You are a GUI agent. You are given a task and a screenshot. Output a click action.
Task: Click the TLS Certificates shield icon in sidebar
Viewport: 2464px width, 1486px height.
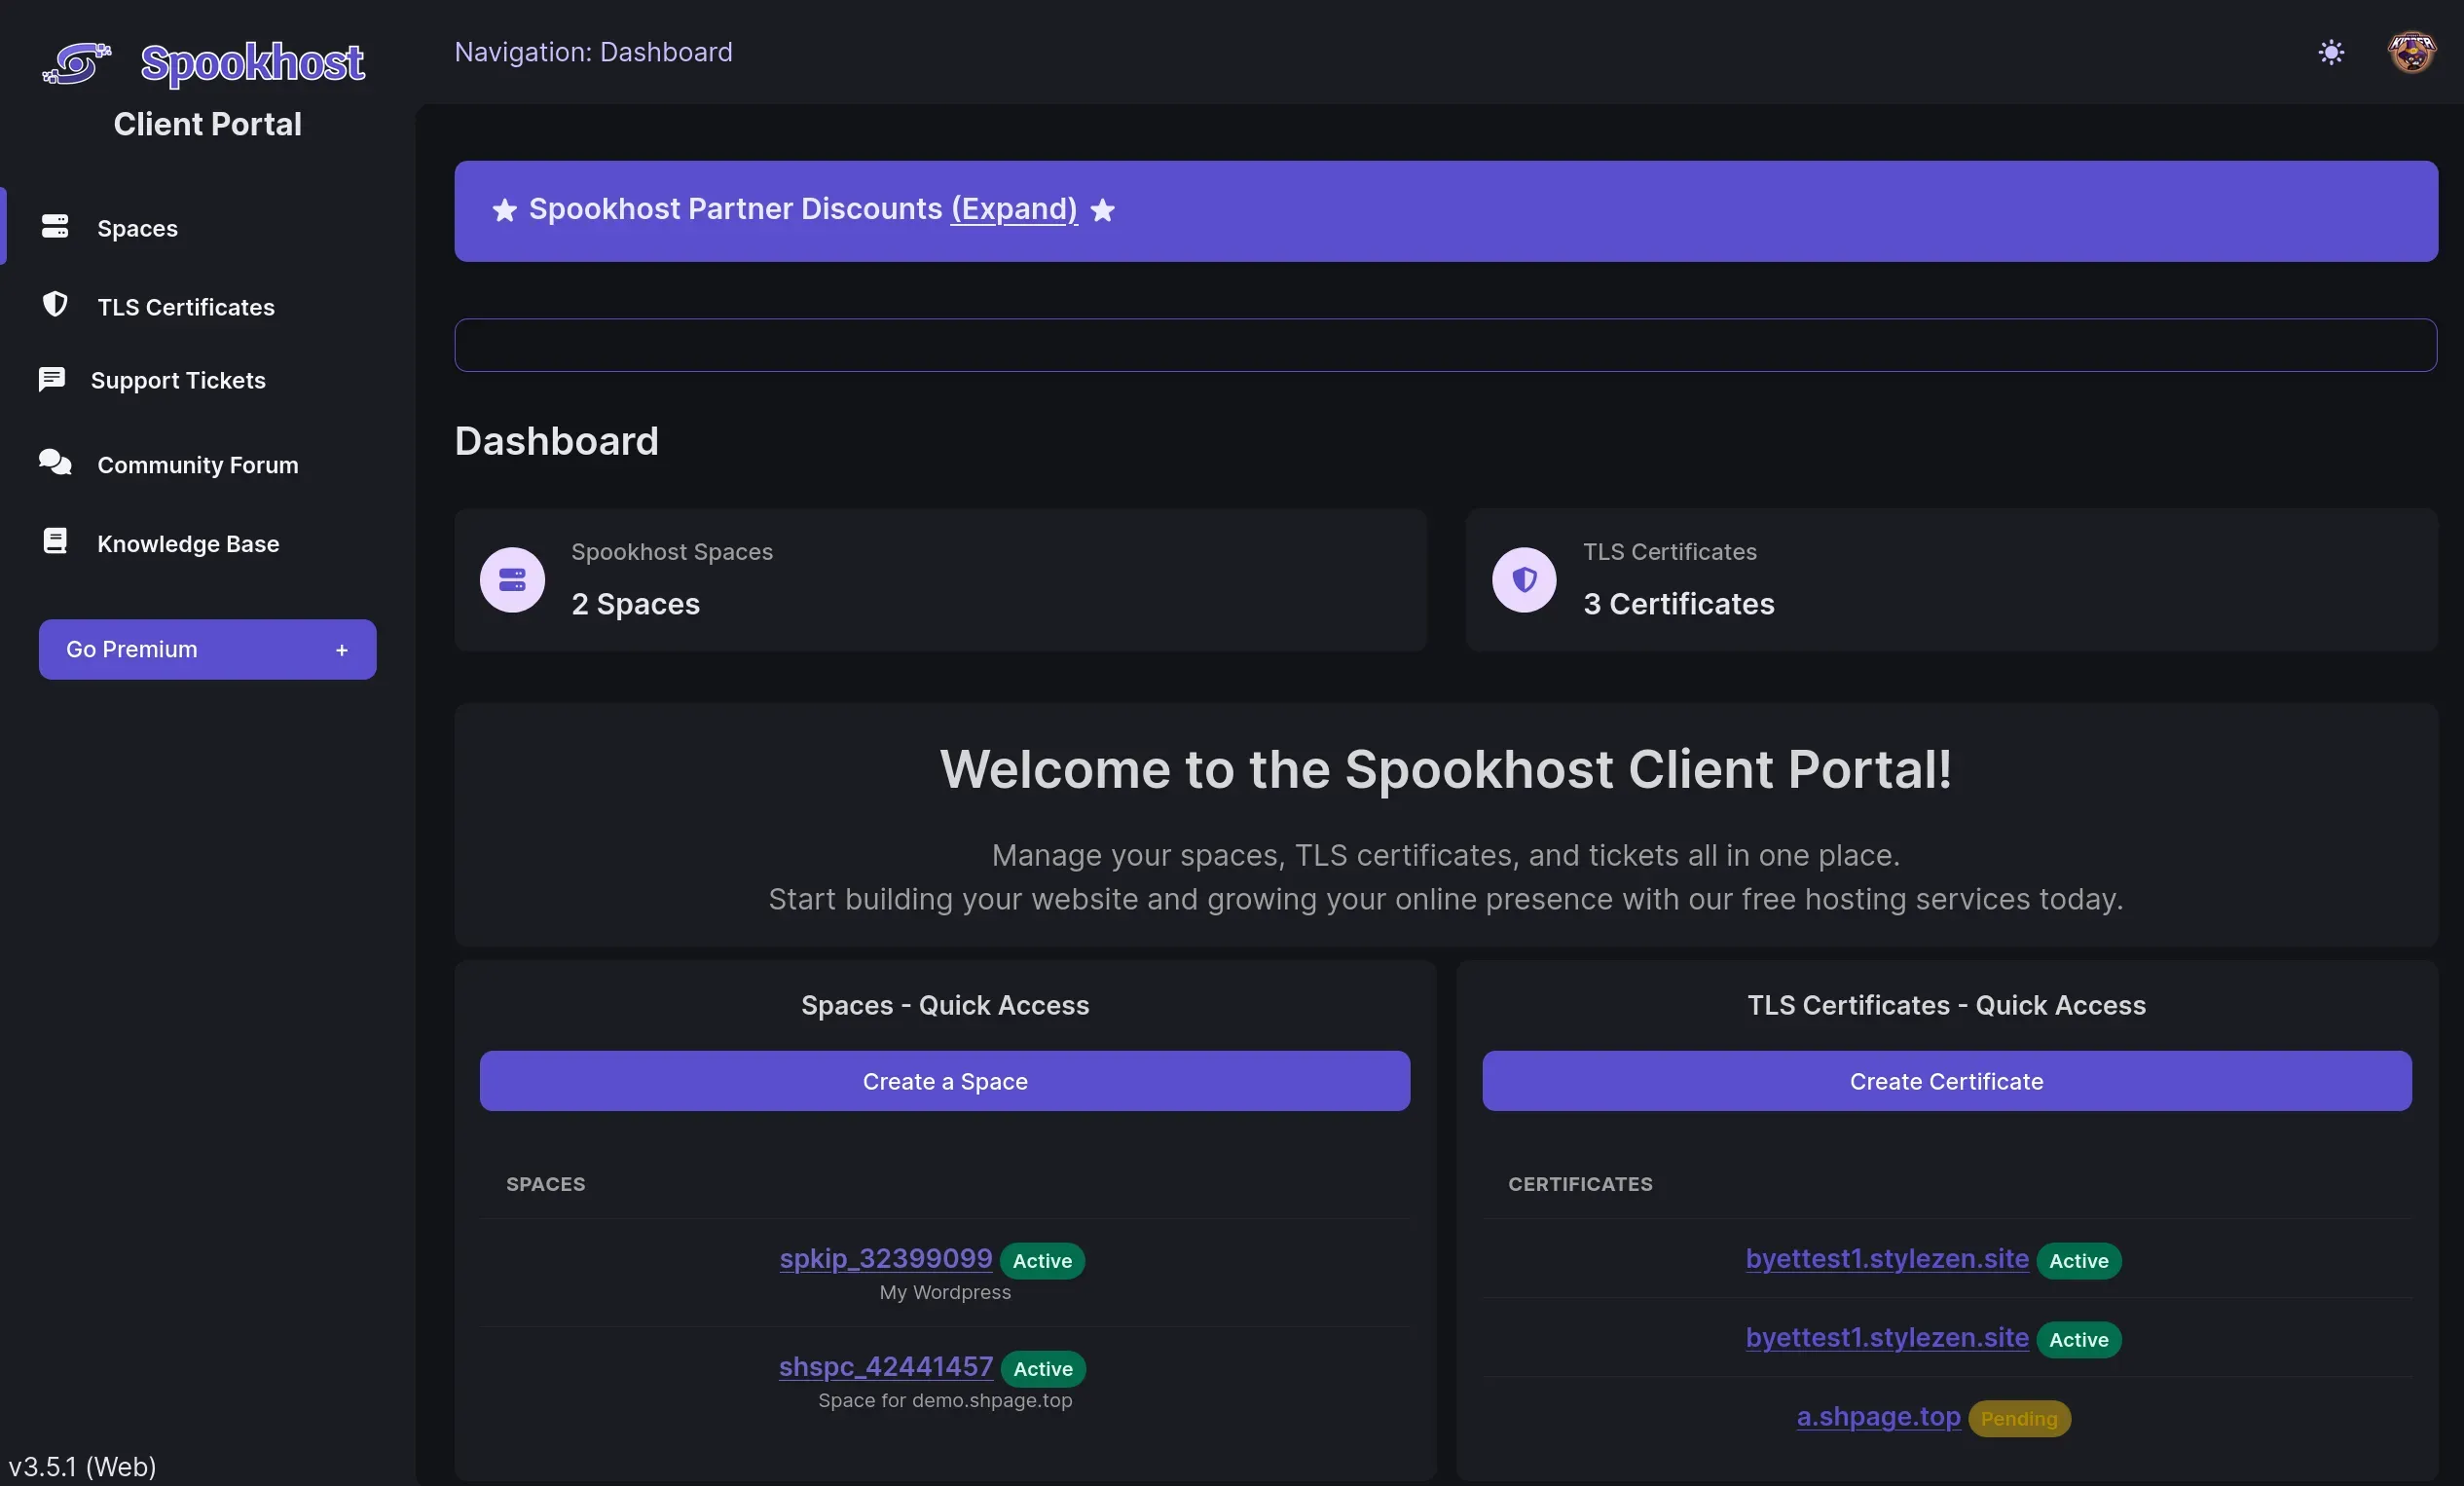click(x=55, y=304)
